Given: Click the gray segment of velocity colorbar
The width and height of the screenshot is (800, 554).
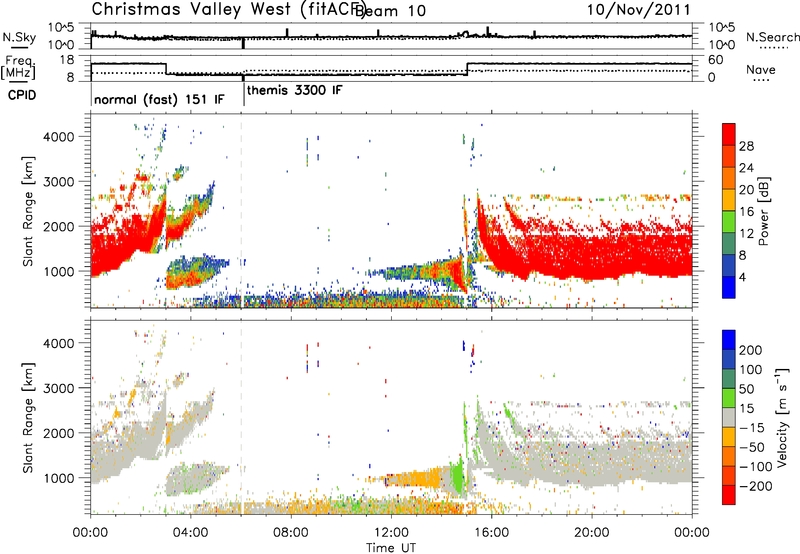Looking at the screenshot, I should (x=729, y=417).
